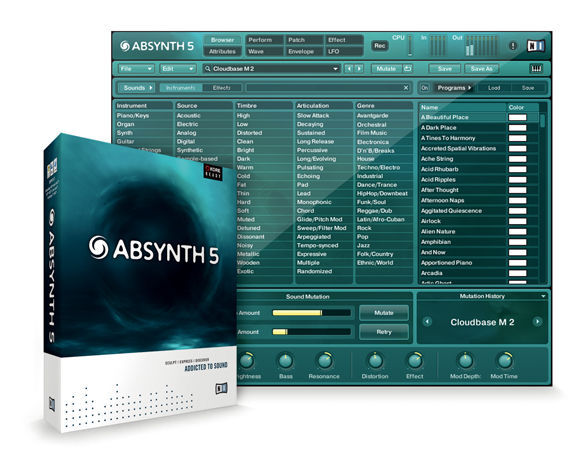Go to next preset arrow
The height and width of the screenshot is (462, 578).
coord(359,69)
